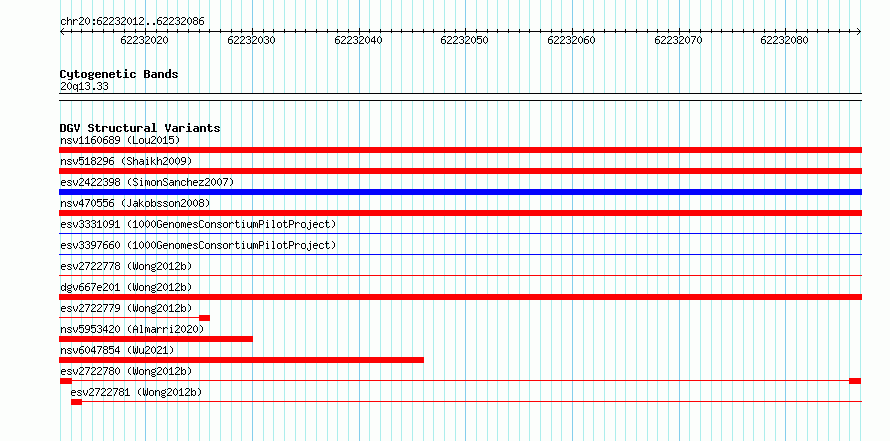Image resolution: width=890 pixels, height=441 pixels.
Task: Select the 20q13.33 band label
Action: click(84, 86)
